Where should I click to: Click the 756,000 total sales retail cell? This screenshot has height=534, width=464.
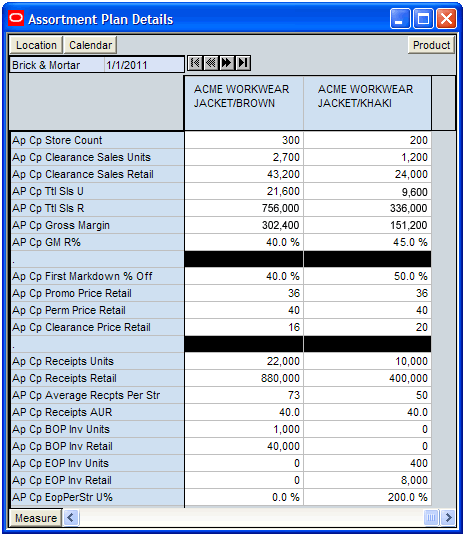pos(244,208)
